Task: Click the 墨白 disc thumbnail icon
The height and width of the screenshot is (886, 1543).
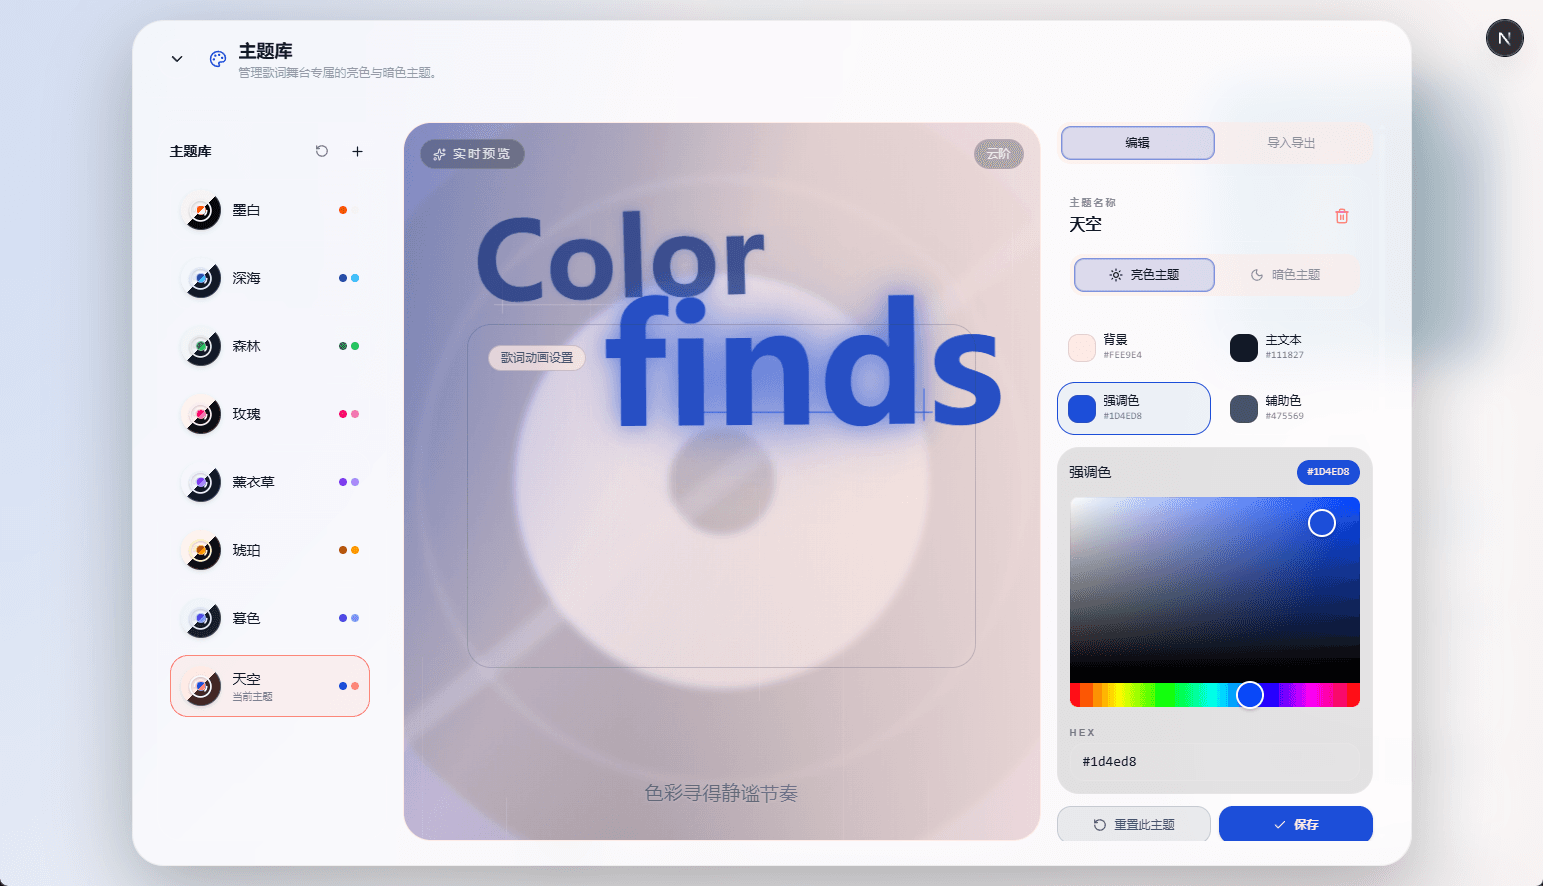Action: click(x=201, y=210)
